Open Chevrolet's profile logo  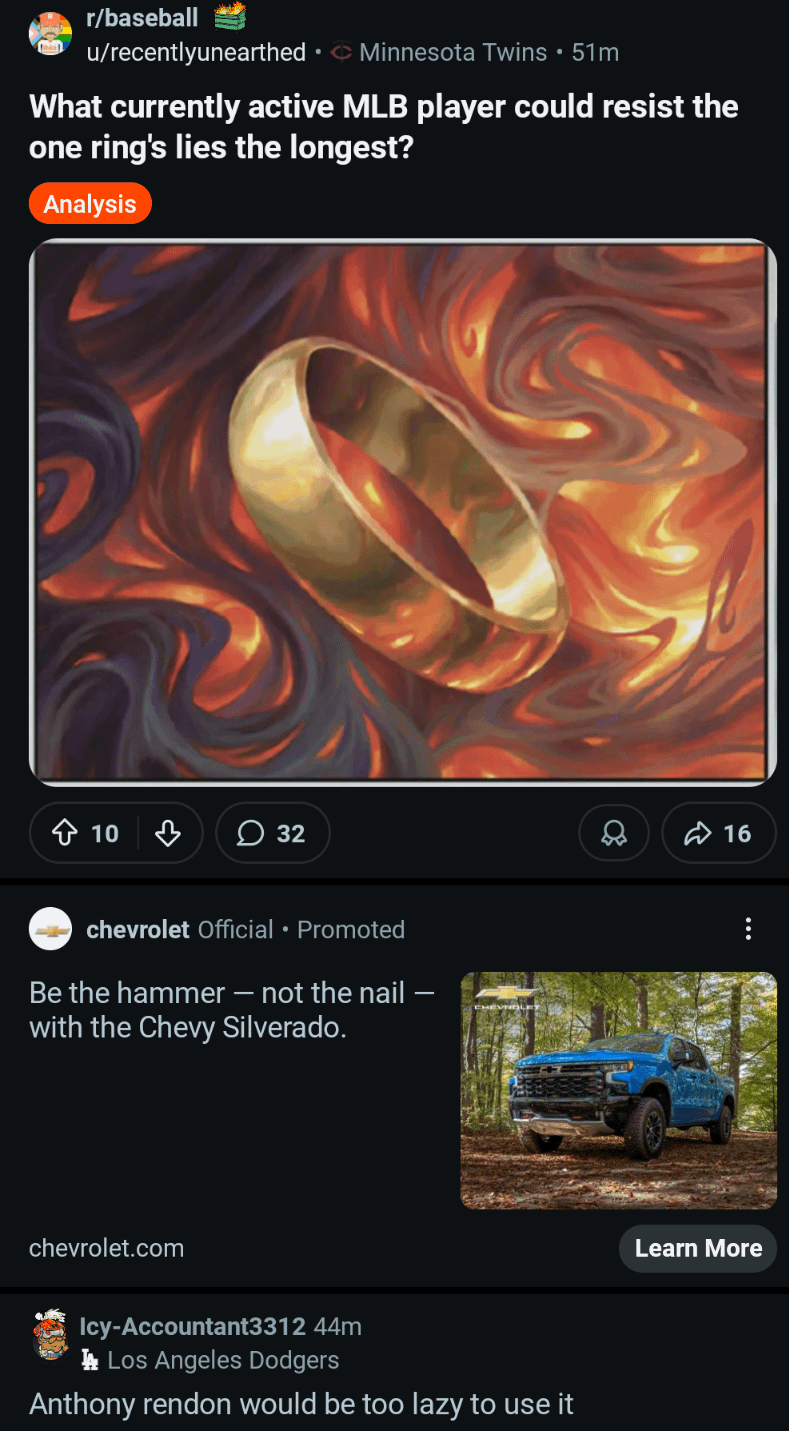pos(50,929)
